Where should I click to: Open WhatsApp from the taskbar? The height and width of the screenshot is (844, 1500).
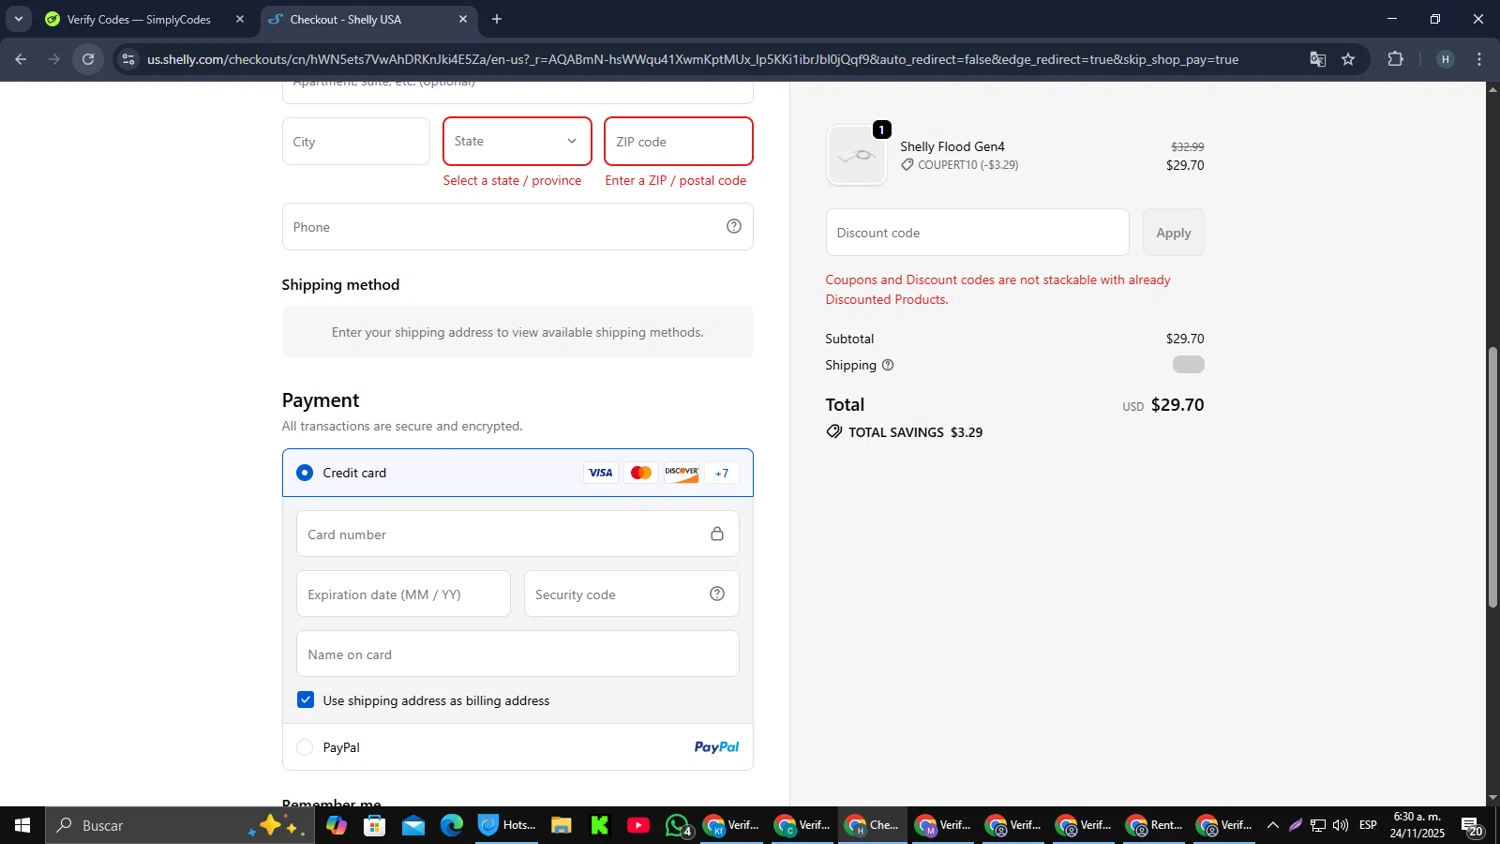pyautogui.click(x=678, y=825)
